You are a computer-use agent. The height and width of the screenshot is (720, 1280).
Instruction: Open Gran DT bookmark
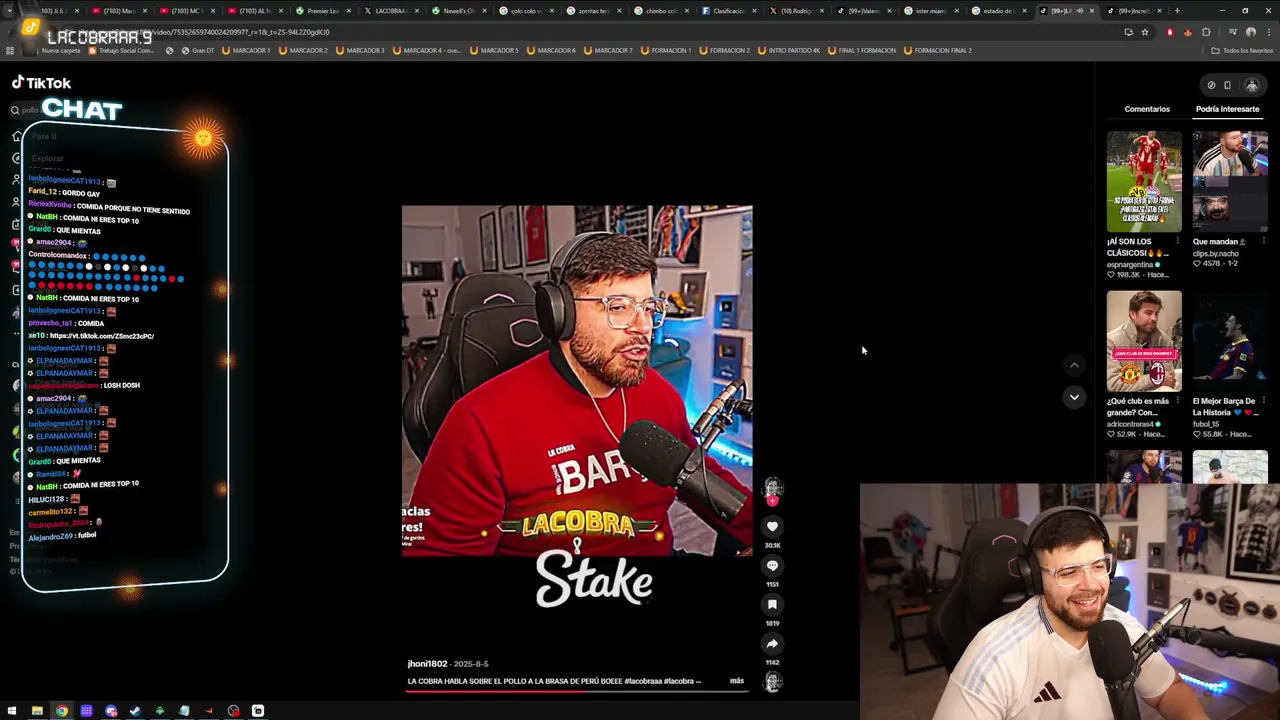pyautogui.click(x=196, y=50)
